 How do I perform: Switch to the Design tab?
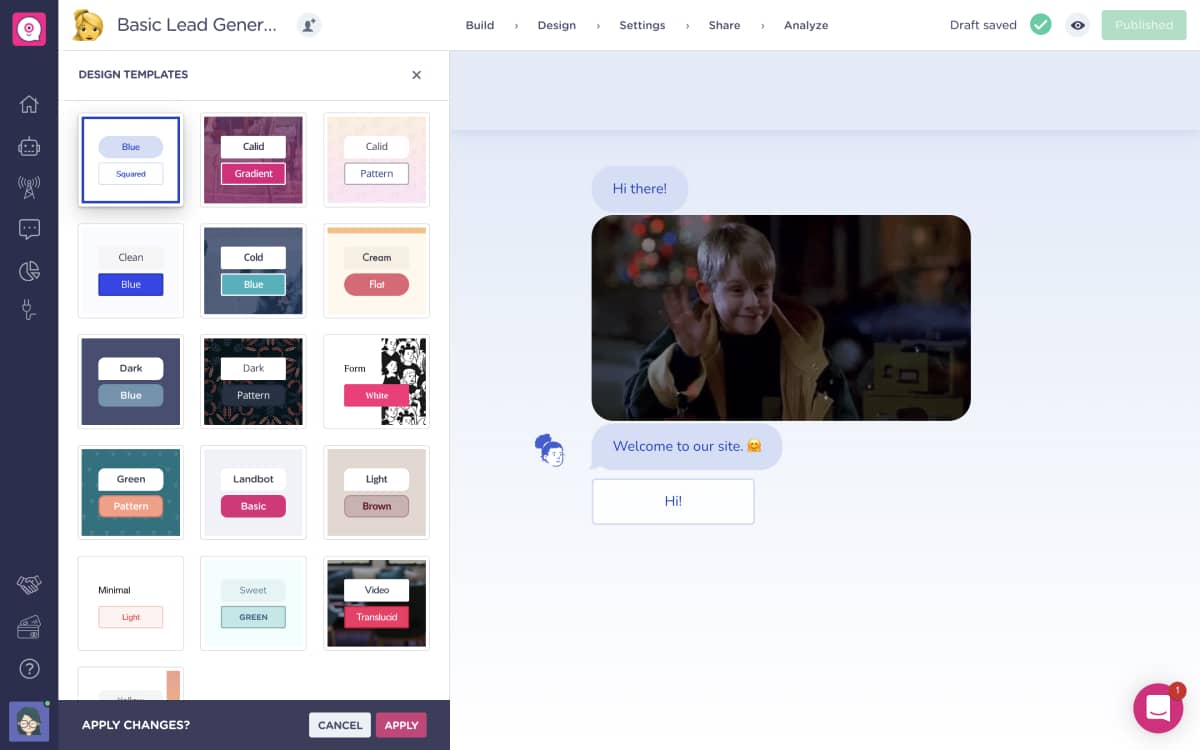click(x=556, y=25)
